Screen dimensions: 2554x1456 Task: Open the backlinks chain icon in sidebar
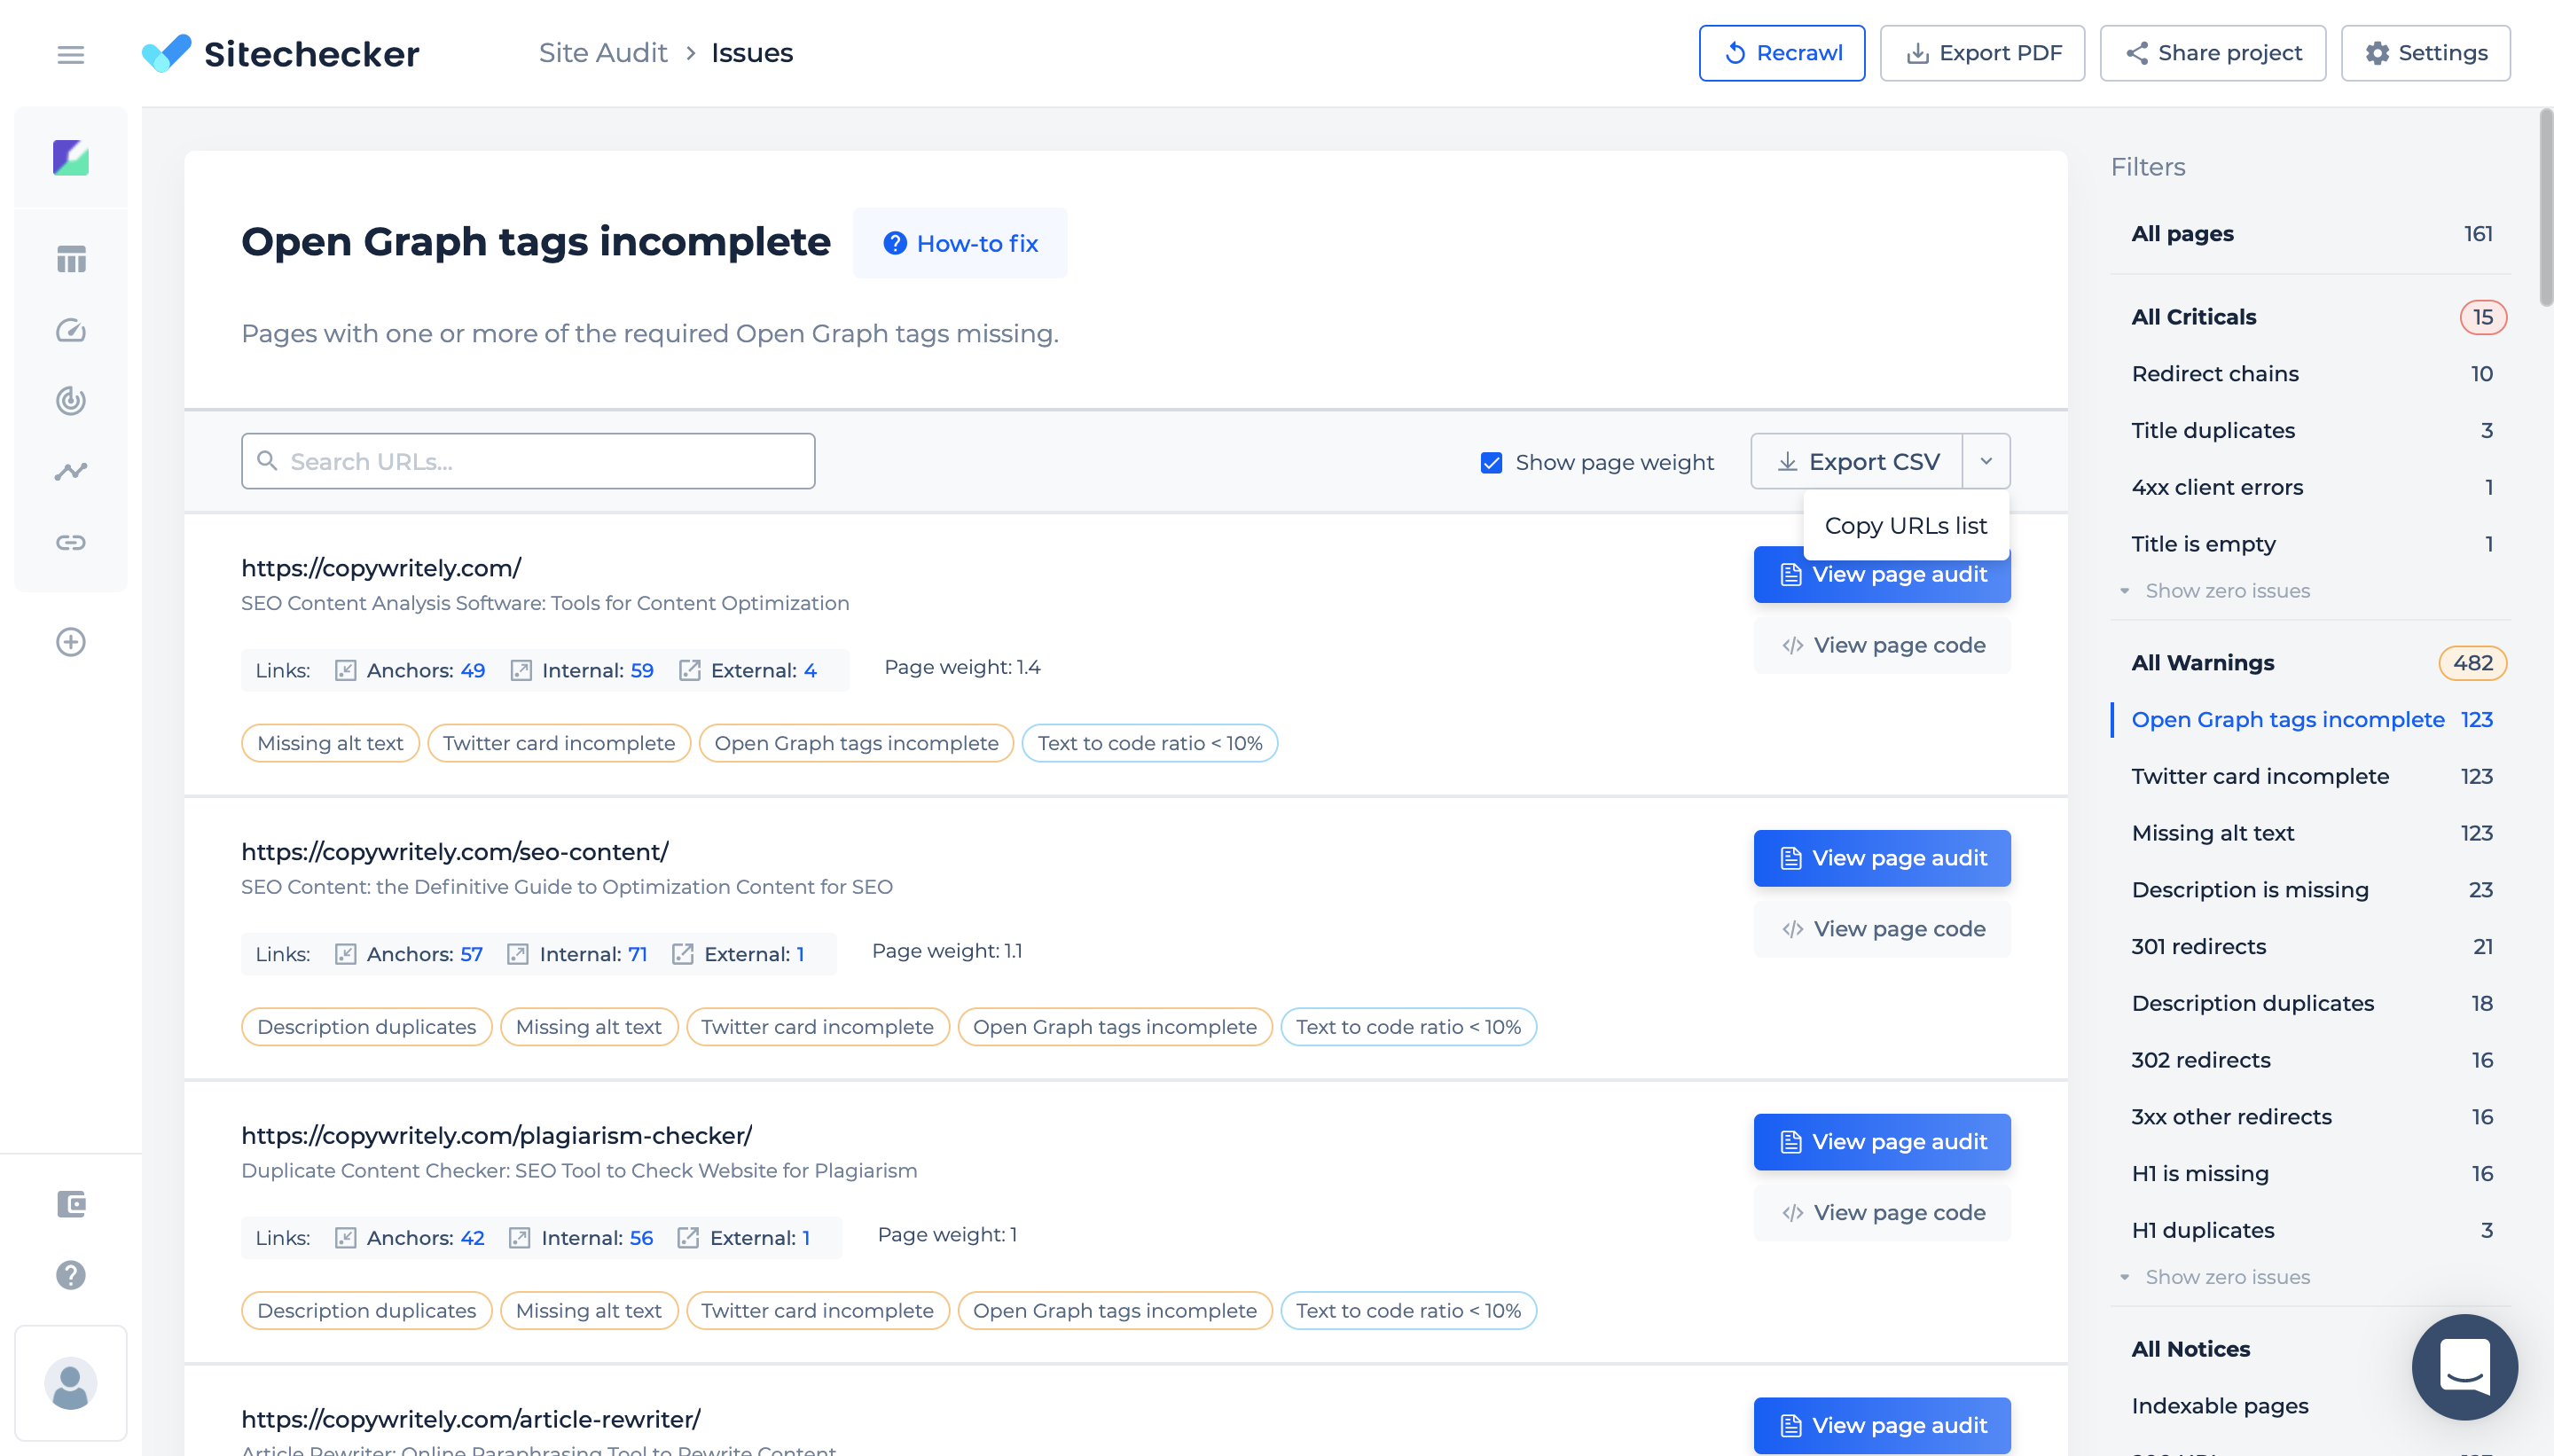(x=71, y=542)
